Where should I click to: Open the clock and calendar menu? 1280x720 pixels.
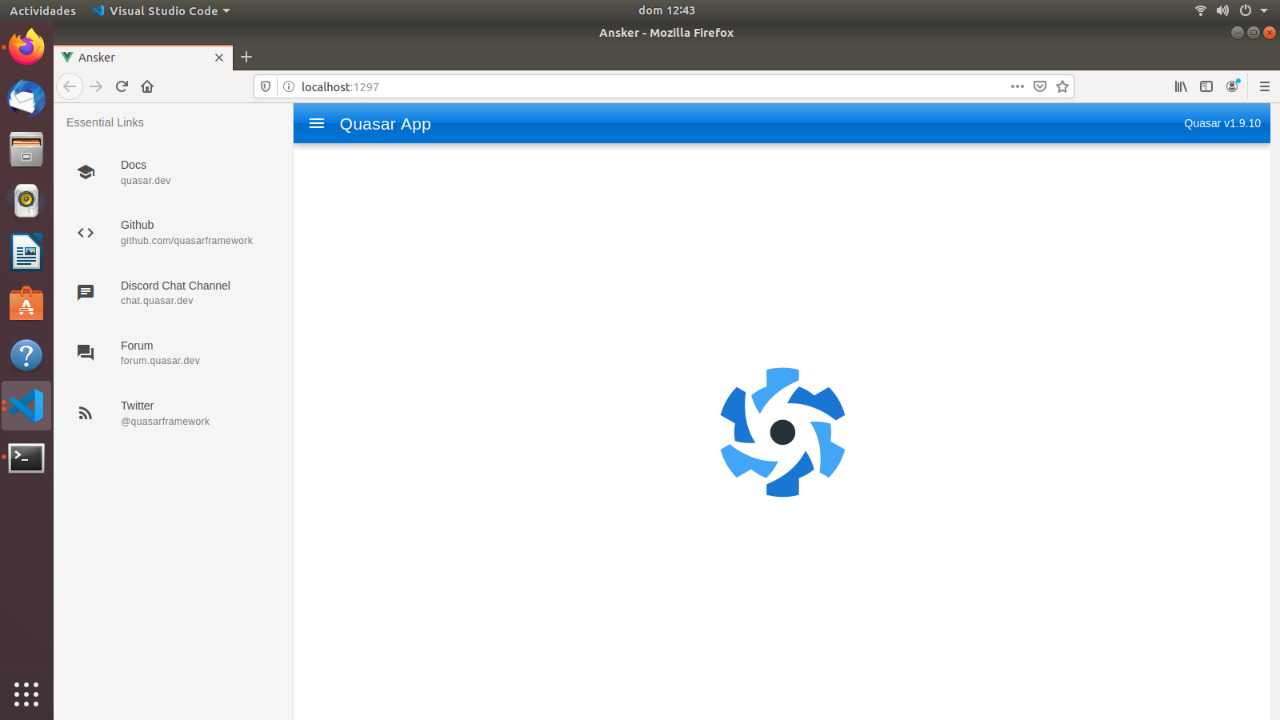pyautogui.click(x=666, y=11)
